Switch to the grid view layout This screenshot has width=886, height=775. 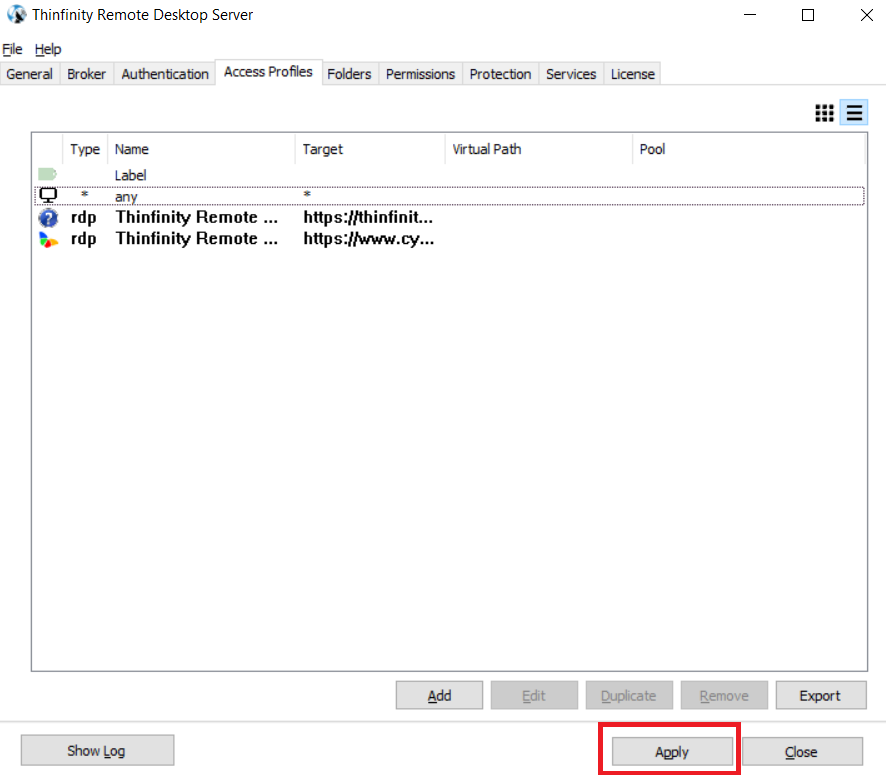pos(824,113)
